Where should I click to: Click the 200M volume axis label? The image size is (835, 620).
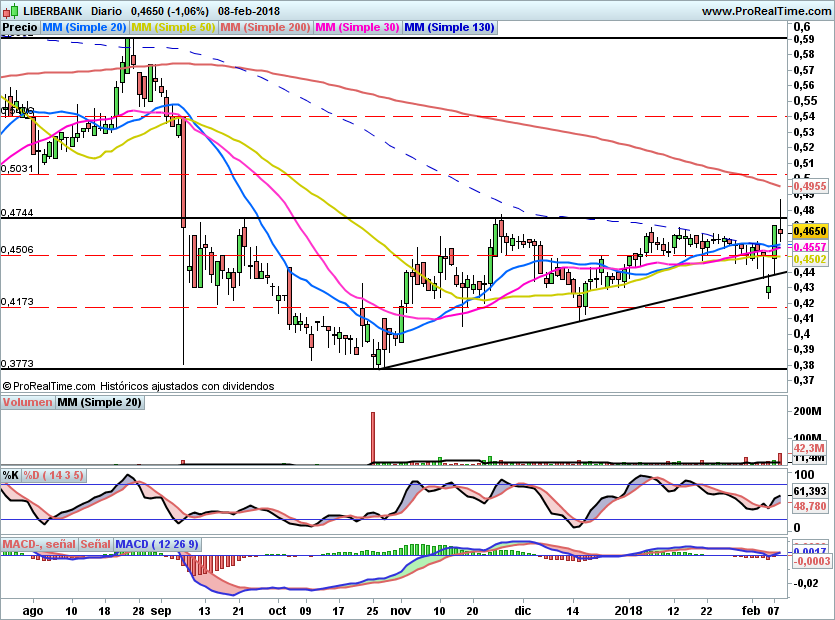click(x=807, y=411)
